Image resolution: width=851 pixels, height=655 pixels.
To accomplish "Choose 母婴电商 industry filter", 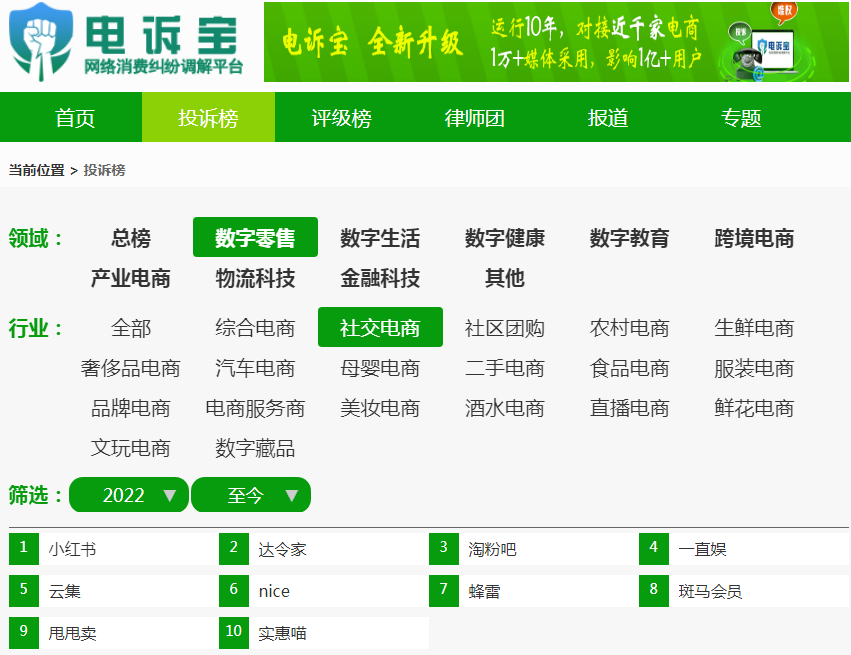I will click(x=380, y=368).
